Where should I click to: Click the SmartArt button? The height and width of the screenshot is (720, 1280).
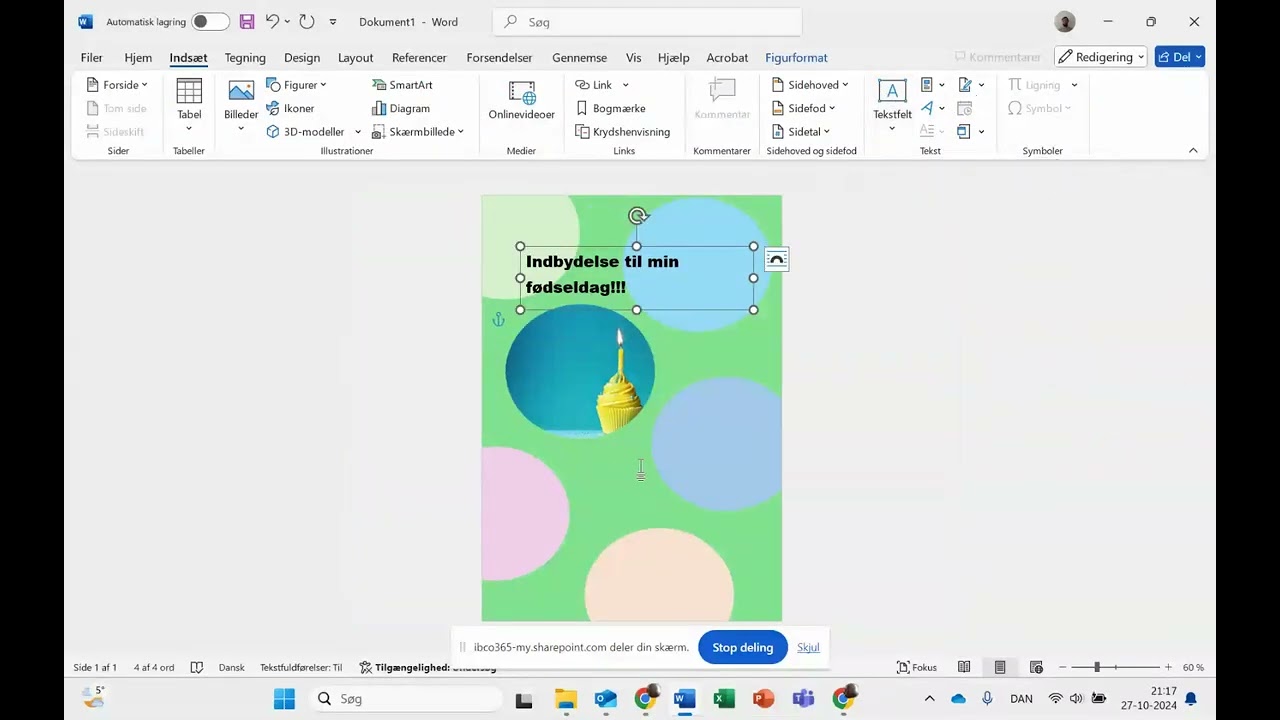coord(402,85)
